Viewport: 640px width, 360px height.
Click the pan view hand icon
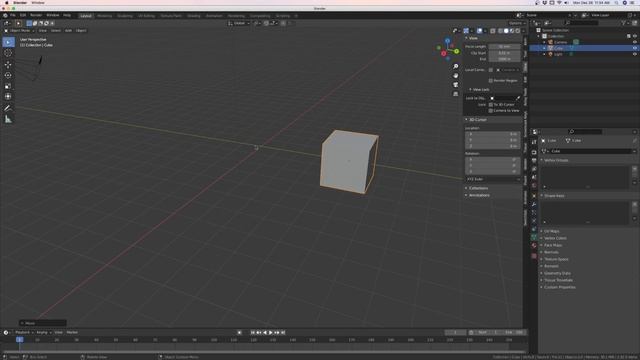[456, 76]
